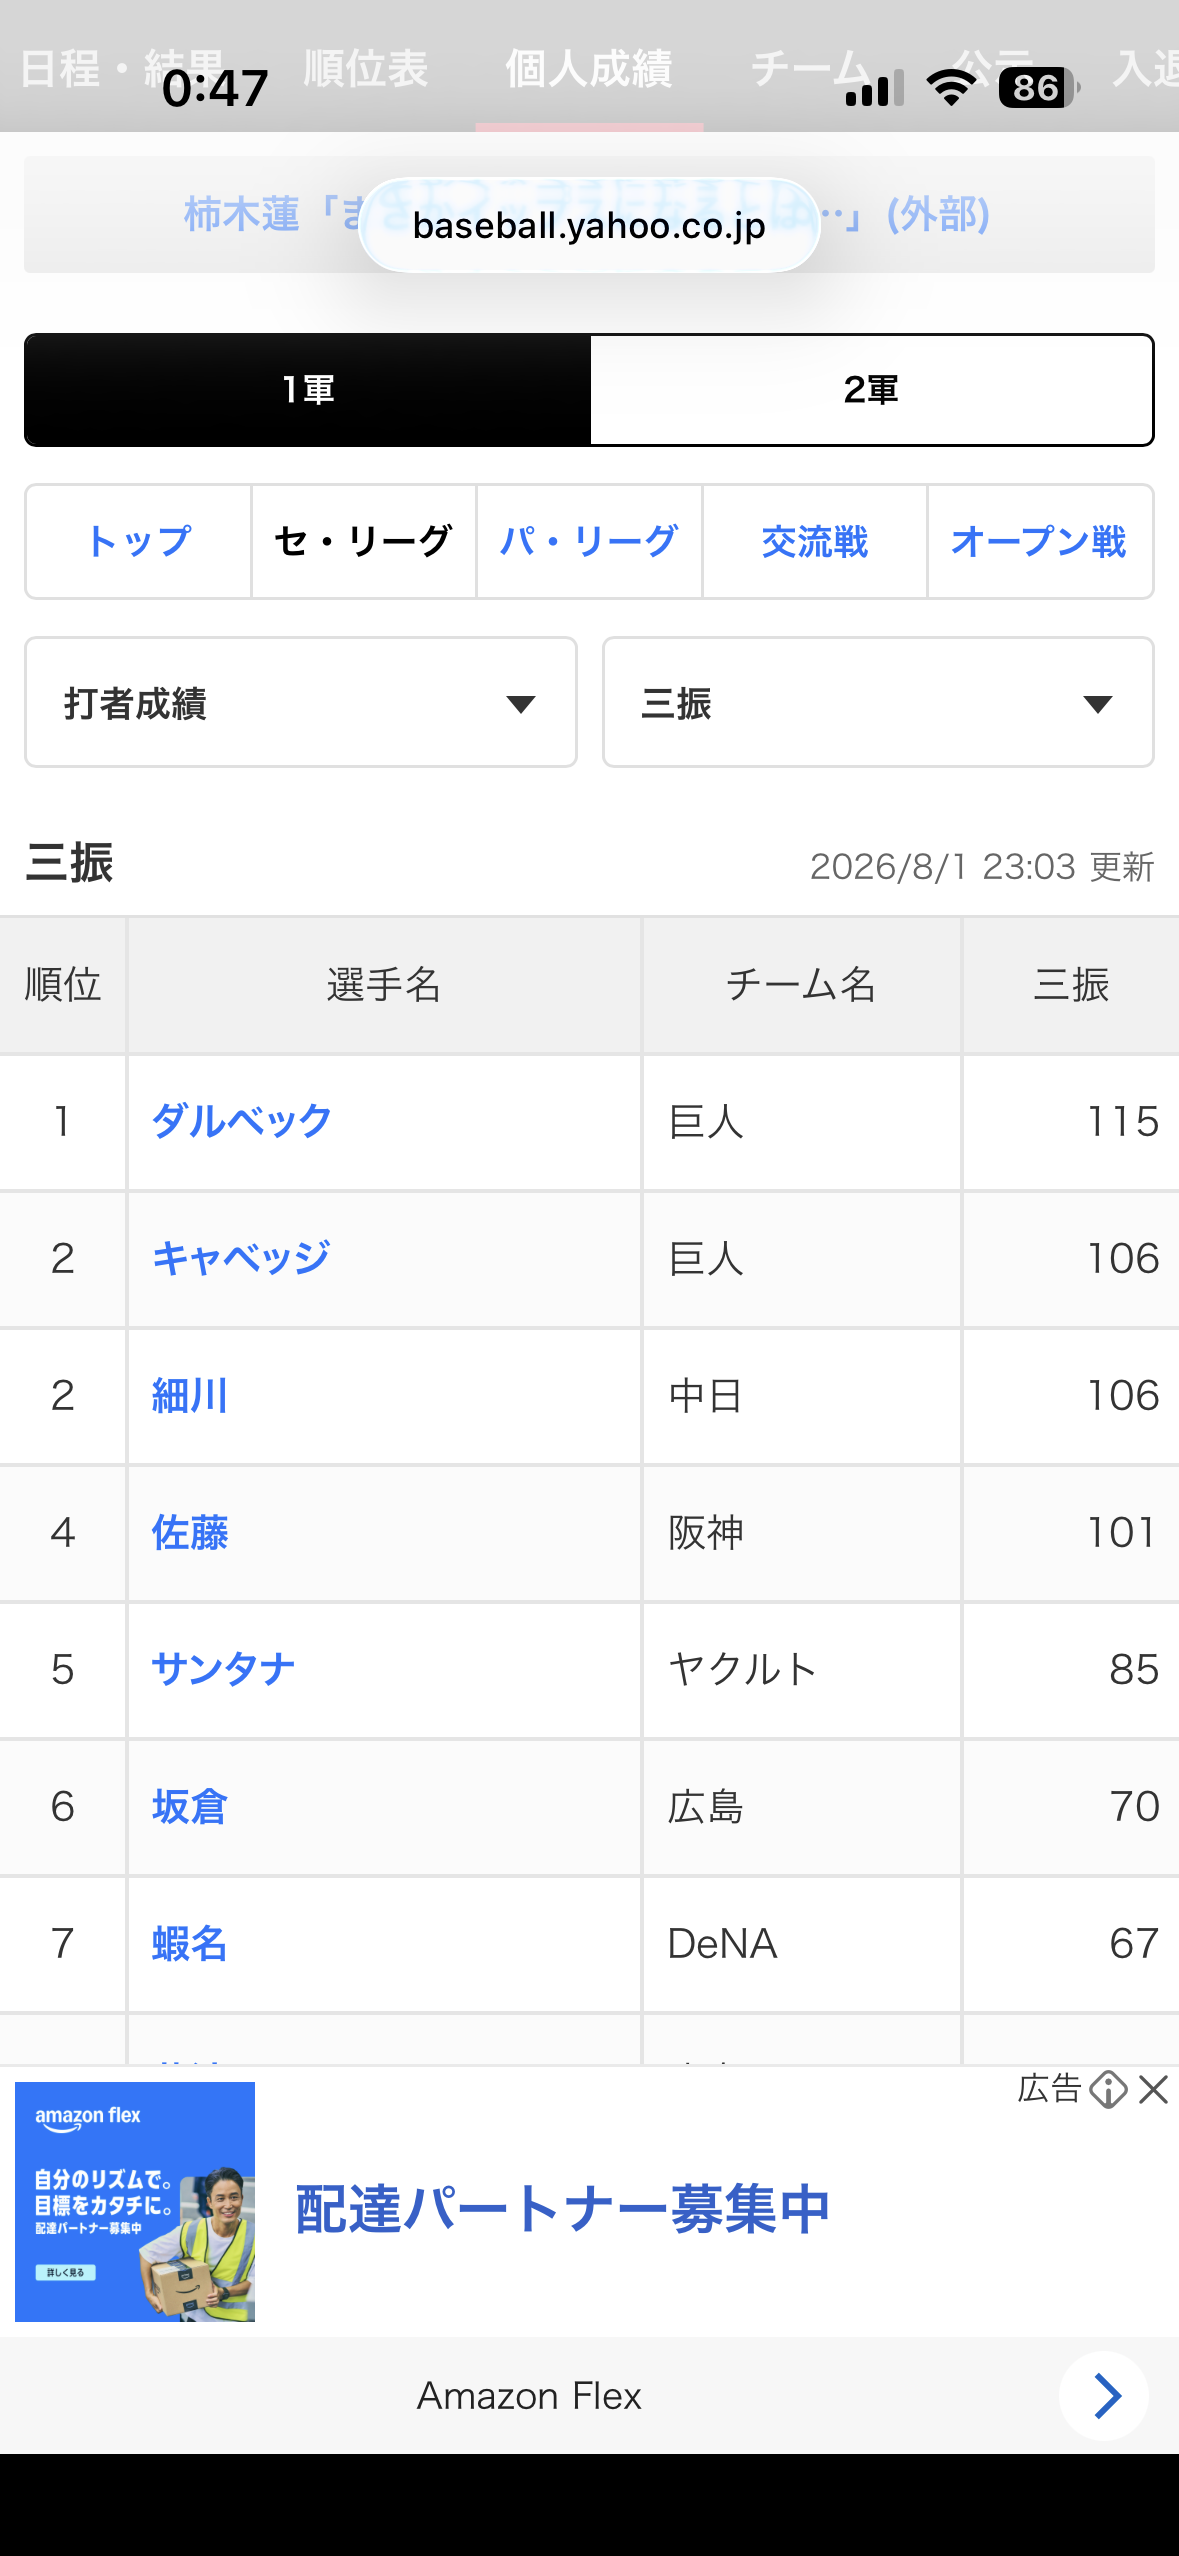Open player ダルベック profile link
This screenshot has height=2556, width=1179.
click(x=241, y=1121)
